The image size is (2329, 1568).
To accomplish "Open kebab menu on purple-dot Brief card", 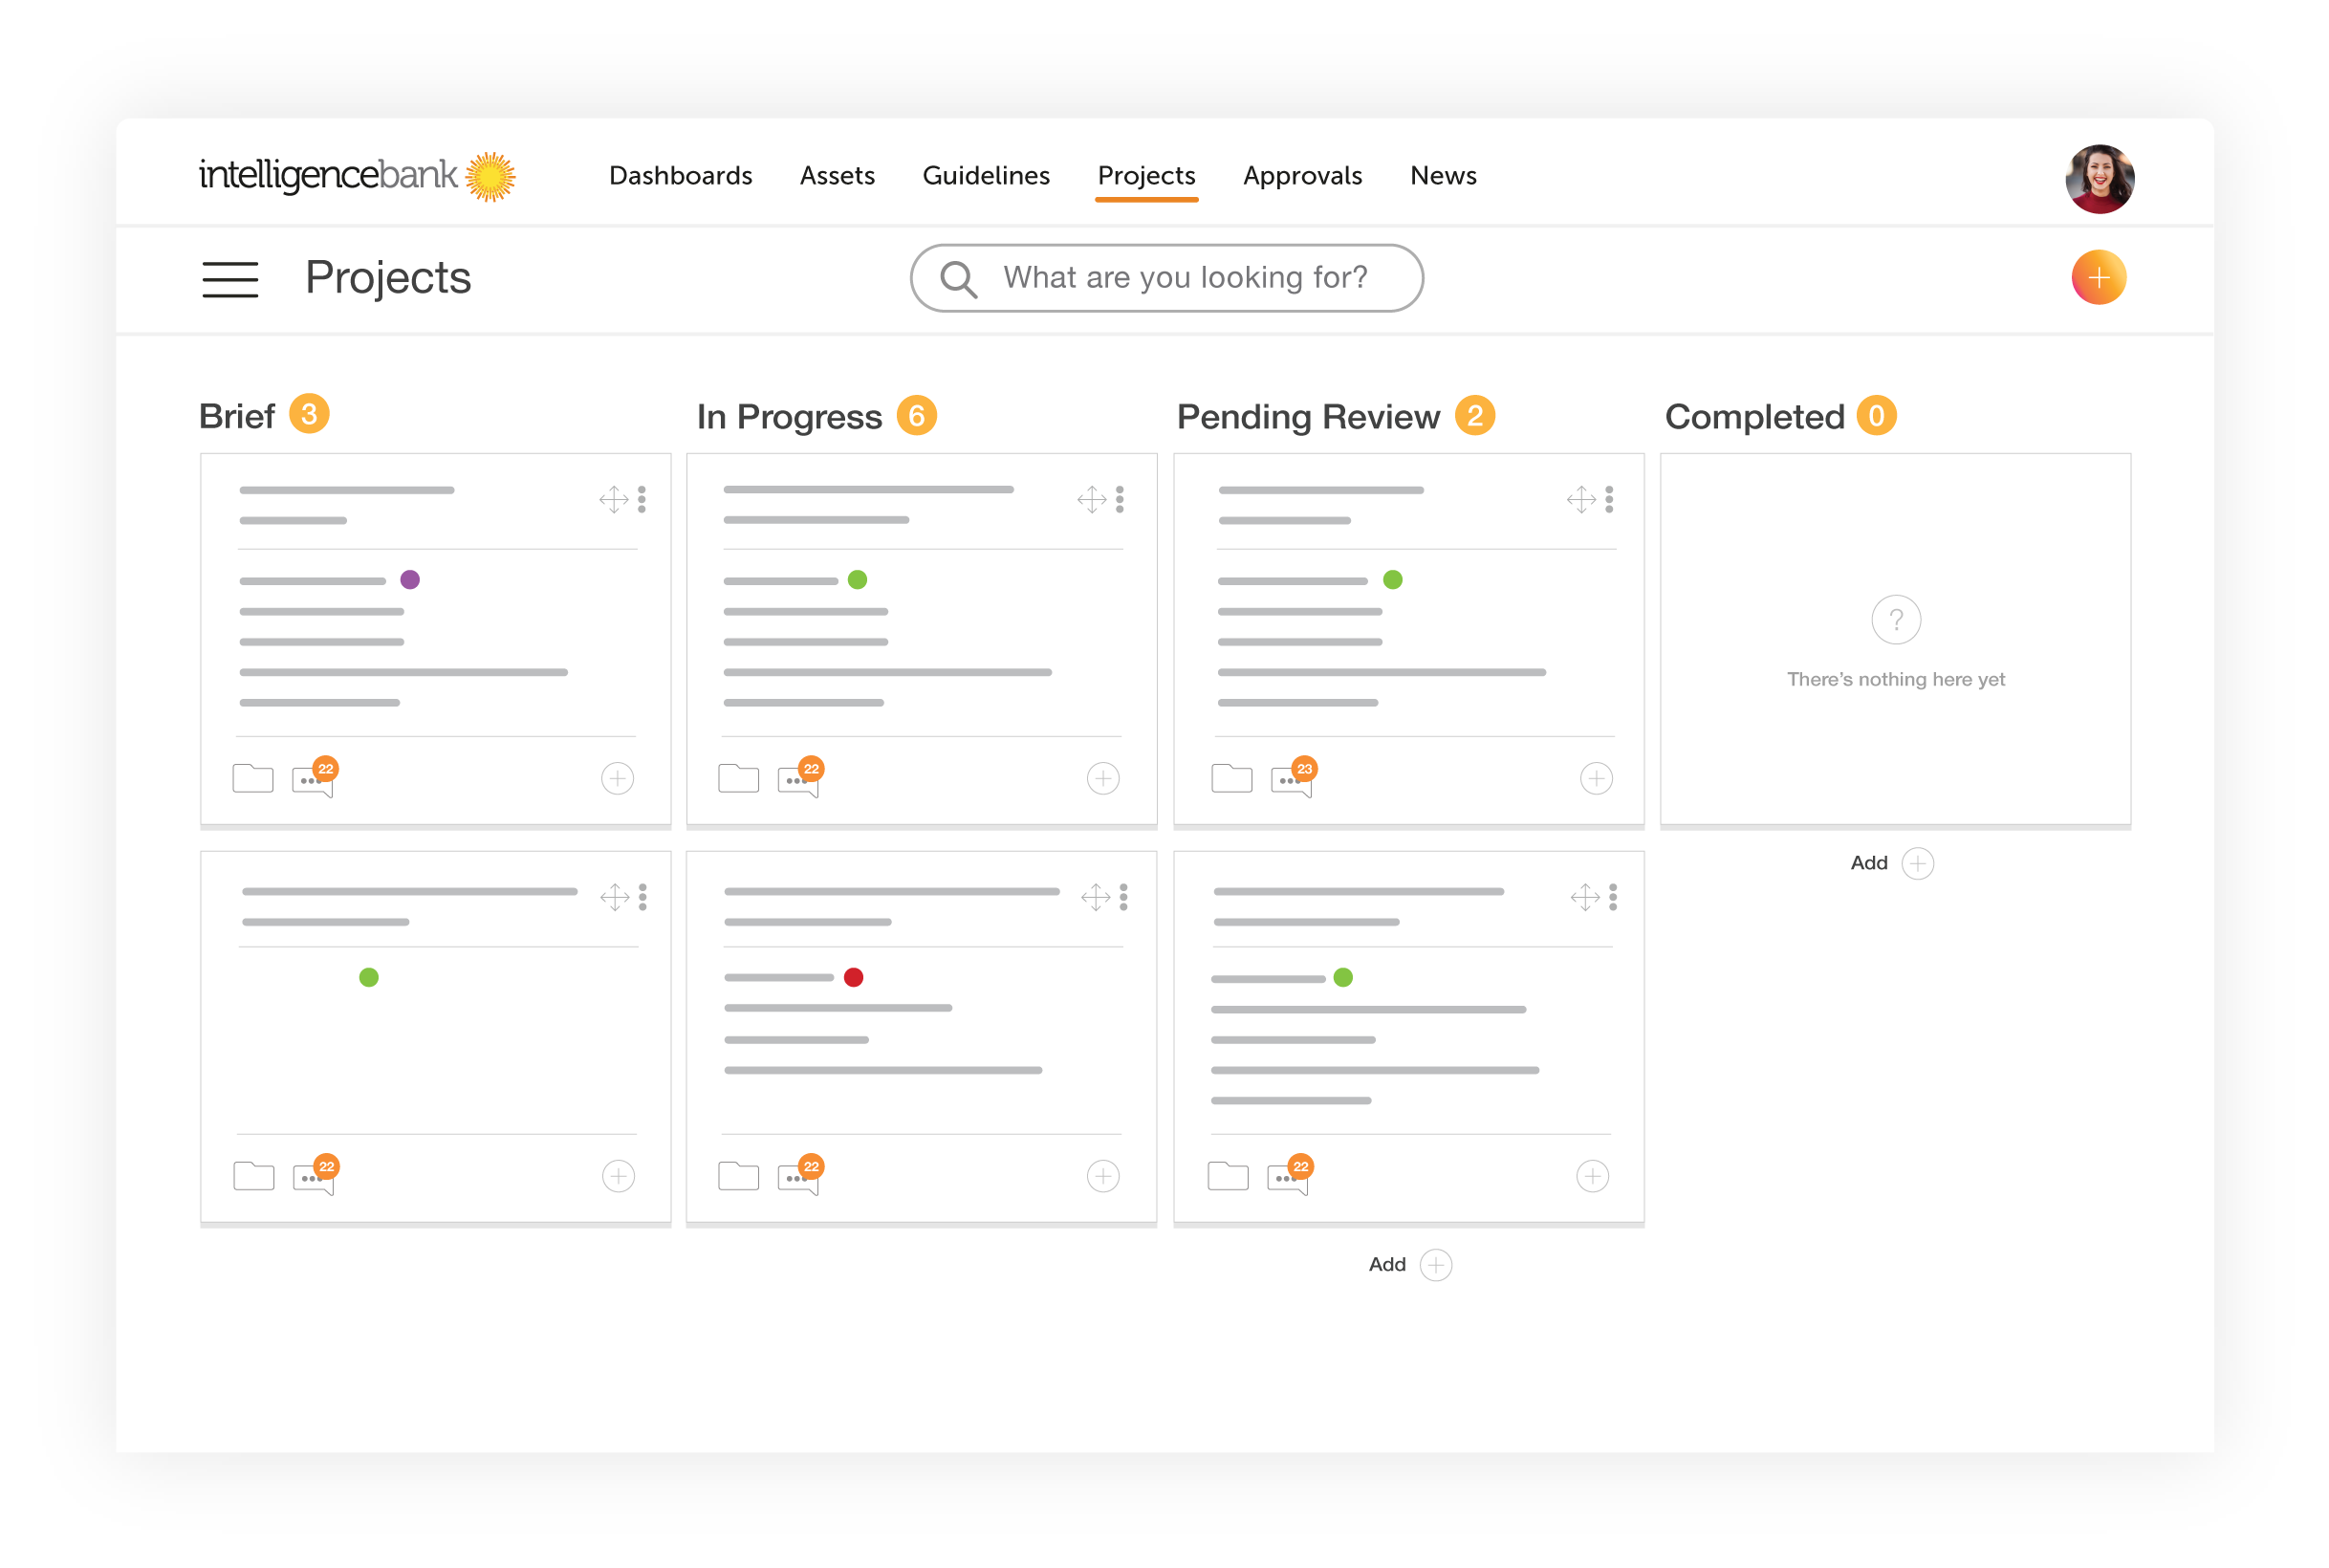I will pyautogui.click(x=642, y=499).
